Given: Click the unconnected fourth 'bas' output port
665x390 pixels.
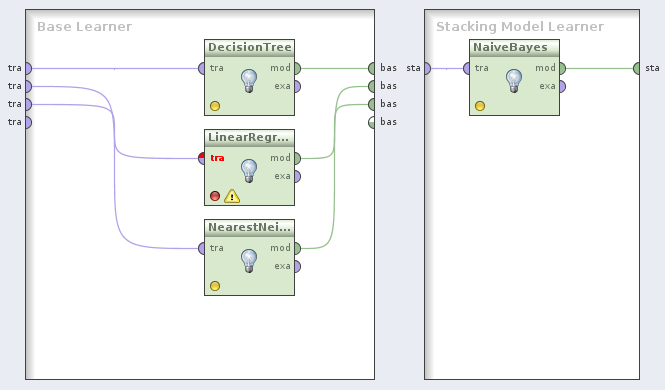Looking at the screenshot, I should tap(372, 123).
